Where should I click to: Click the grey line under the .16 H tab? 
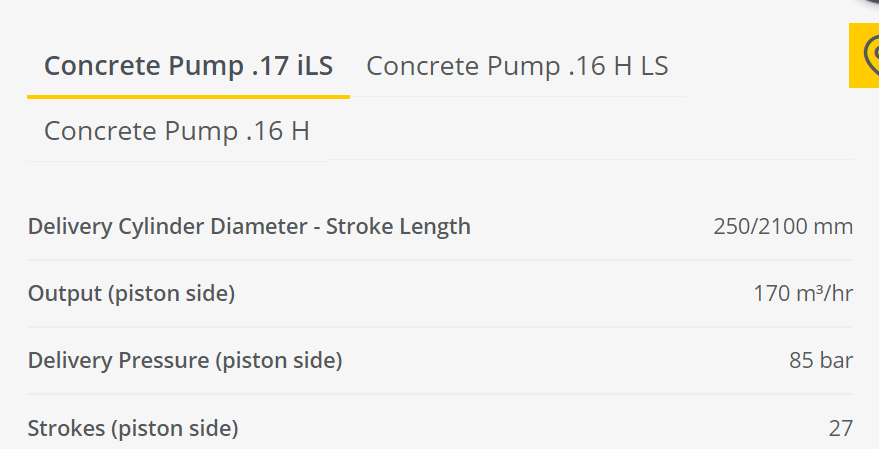(x=177, y=161)
